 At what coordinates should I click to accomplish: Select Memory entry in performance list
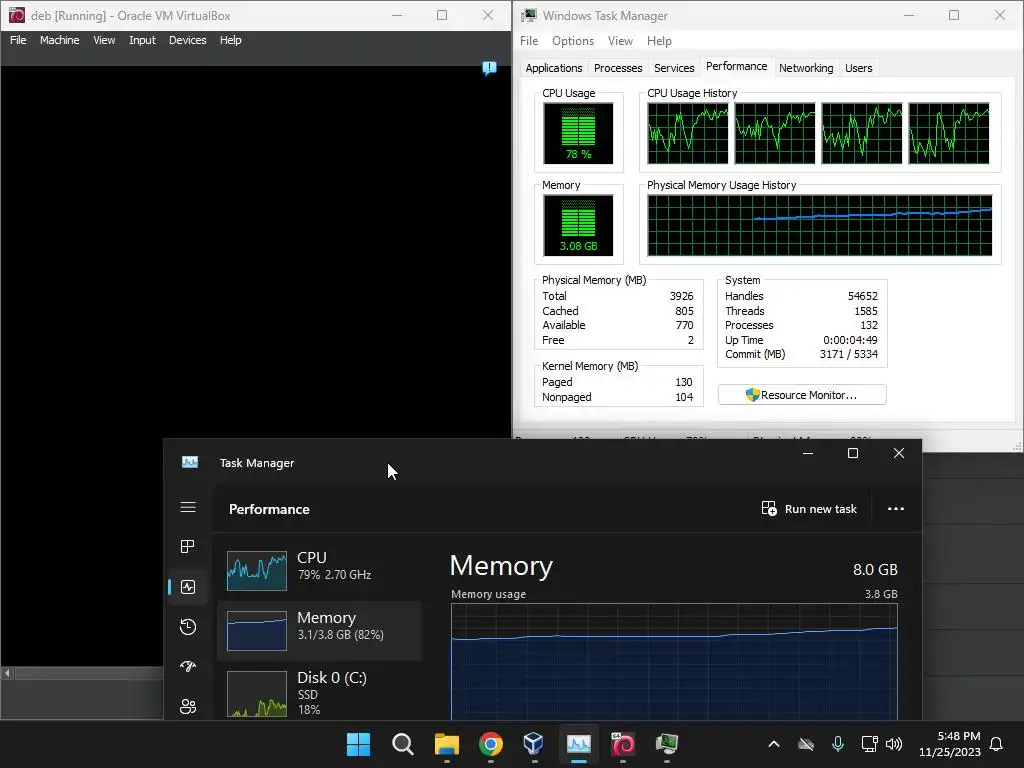pos(319,630)
